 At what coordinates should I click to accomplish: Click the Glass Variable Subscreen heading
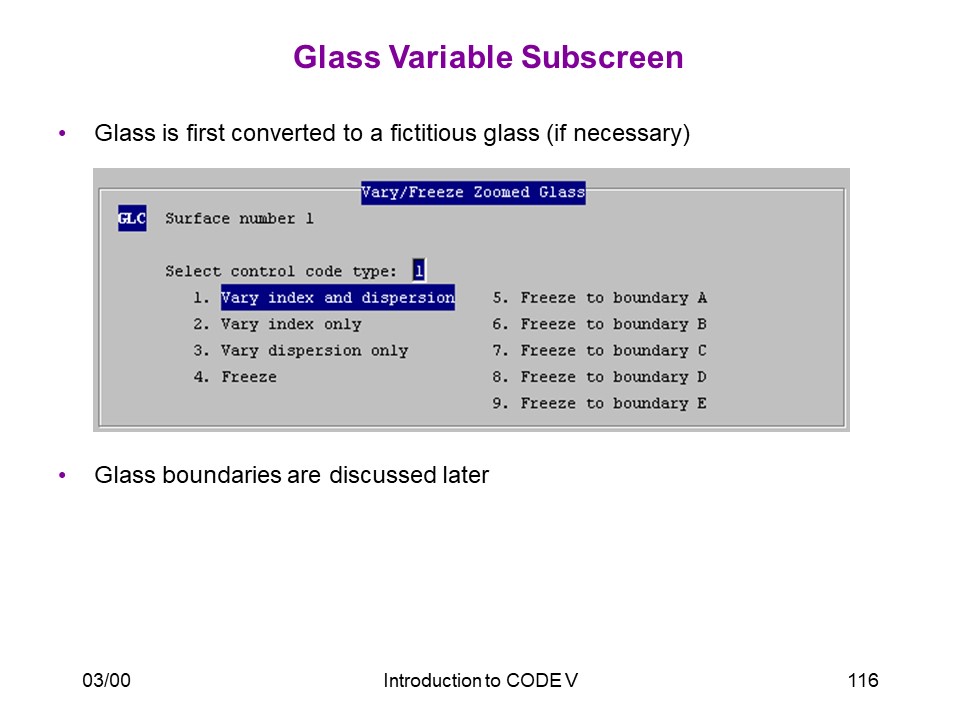[488, 57]
